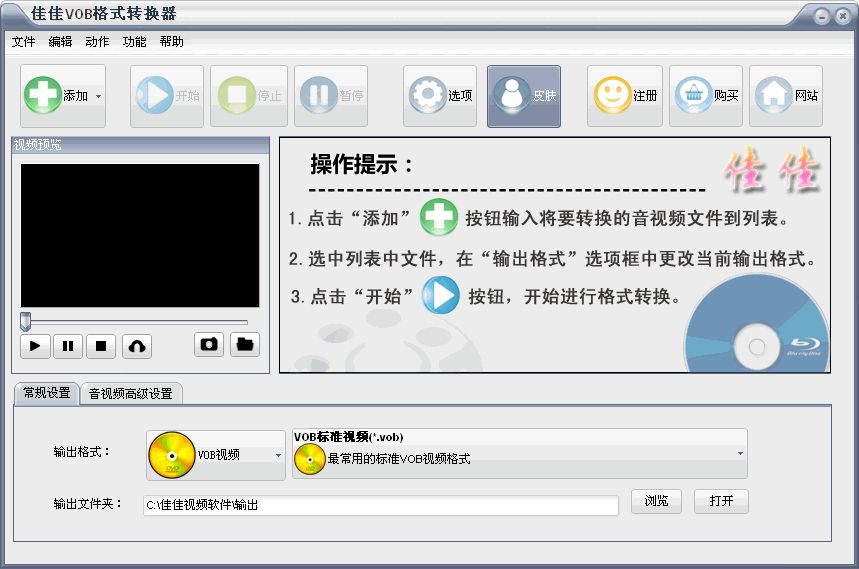Take a snapshot with the camera button

coord(209,344)
